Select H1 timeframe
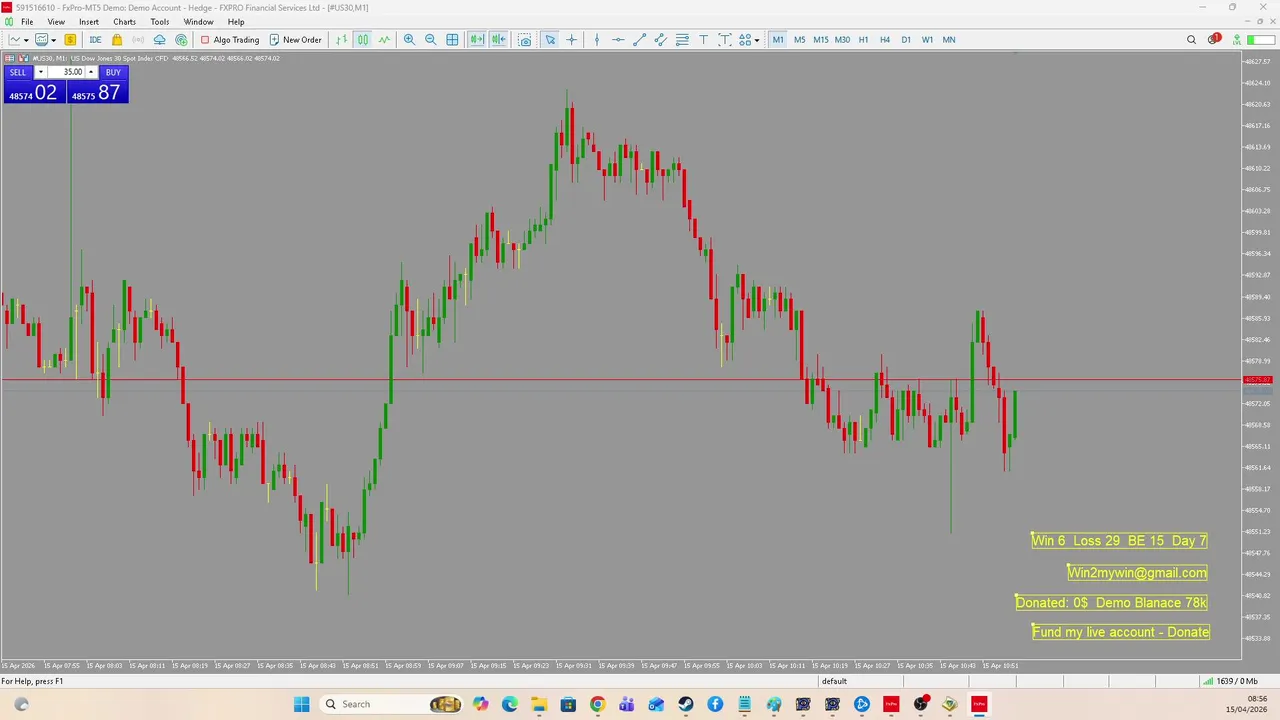 click(863, 40)
